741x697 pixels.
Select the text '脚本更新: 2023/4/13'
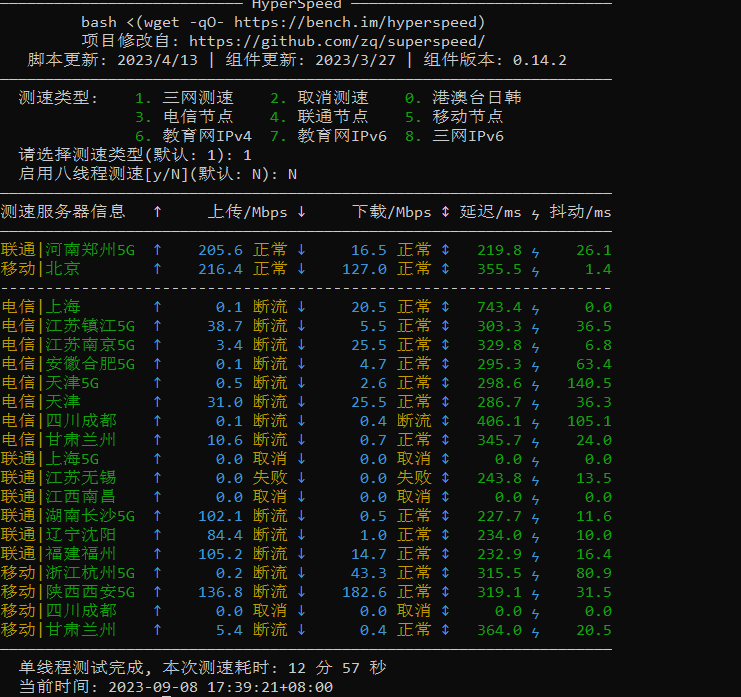[x=112, y=60]
